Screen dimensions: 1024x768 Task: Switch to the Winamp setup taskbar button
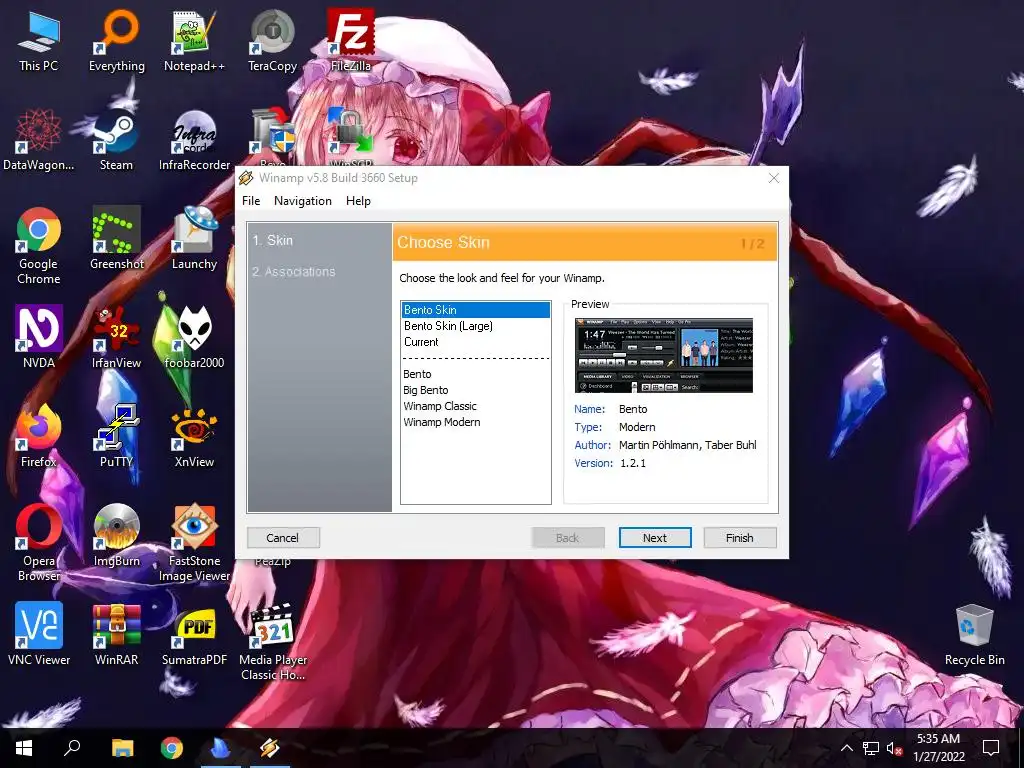point(269,748)
